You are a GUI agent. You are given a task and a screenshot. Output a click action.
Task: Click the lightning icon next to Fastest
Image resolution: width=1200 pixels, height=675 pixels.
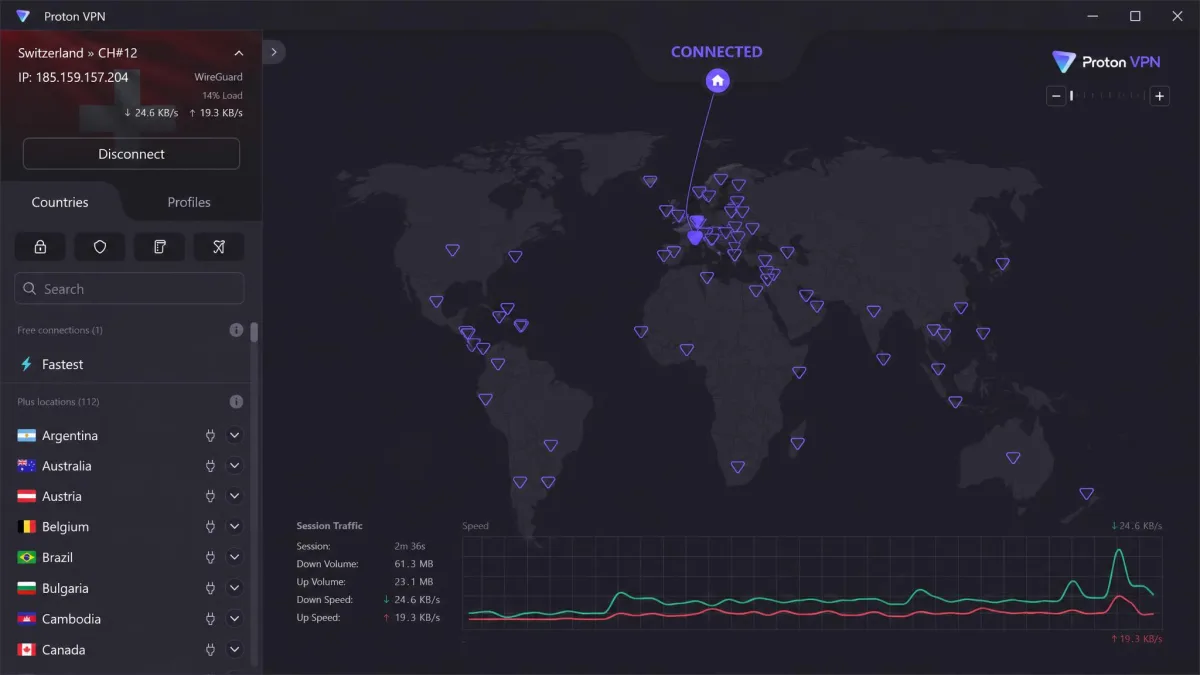pyautogui.click(x=27, y=365)
